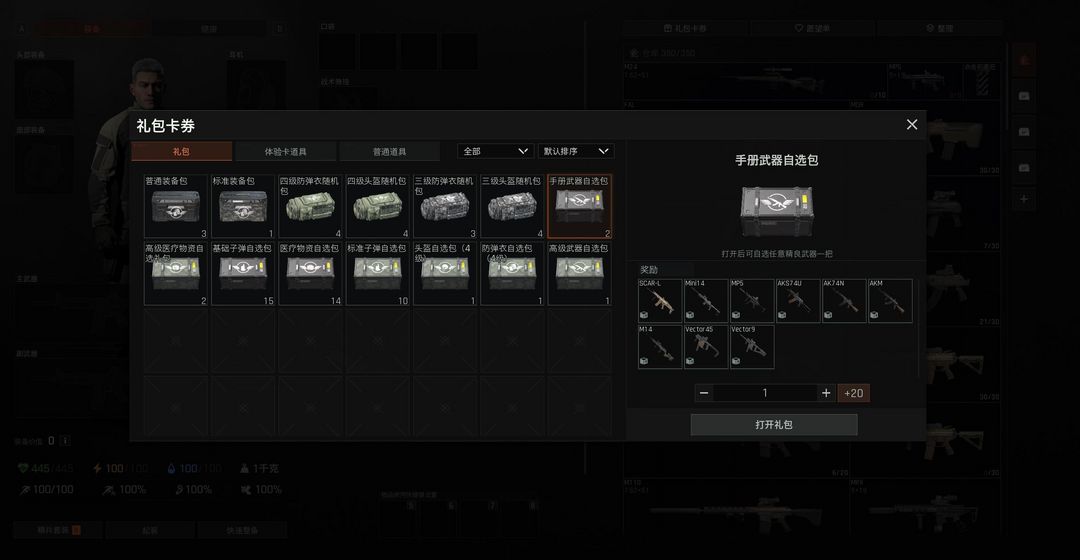
Task: Select the 基础子弹自选包 crate
Action: click(243, 273)
